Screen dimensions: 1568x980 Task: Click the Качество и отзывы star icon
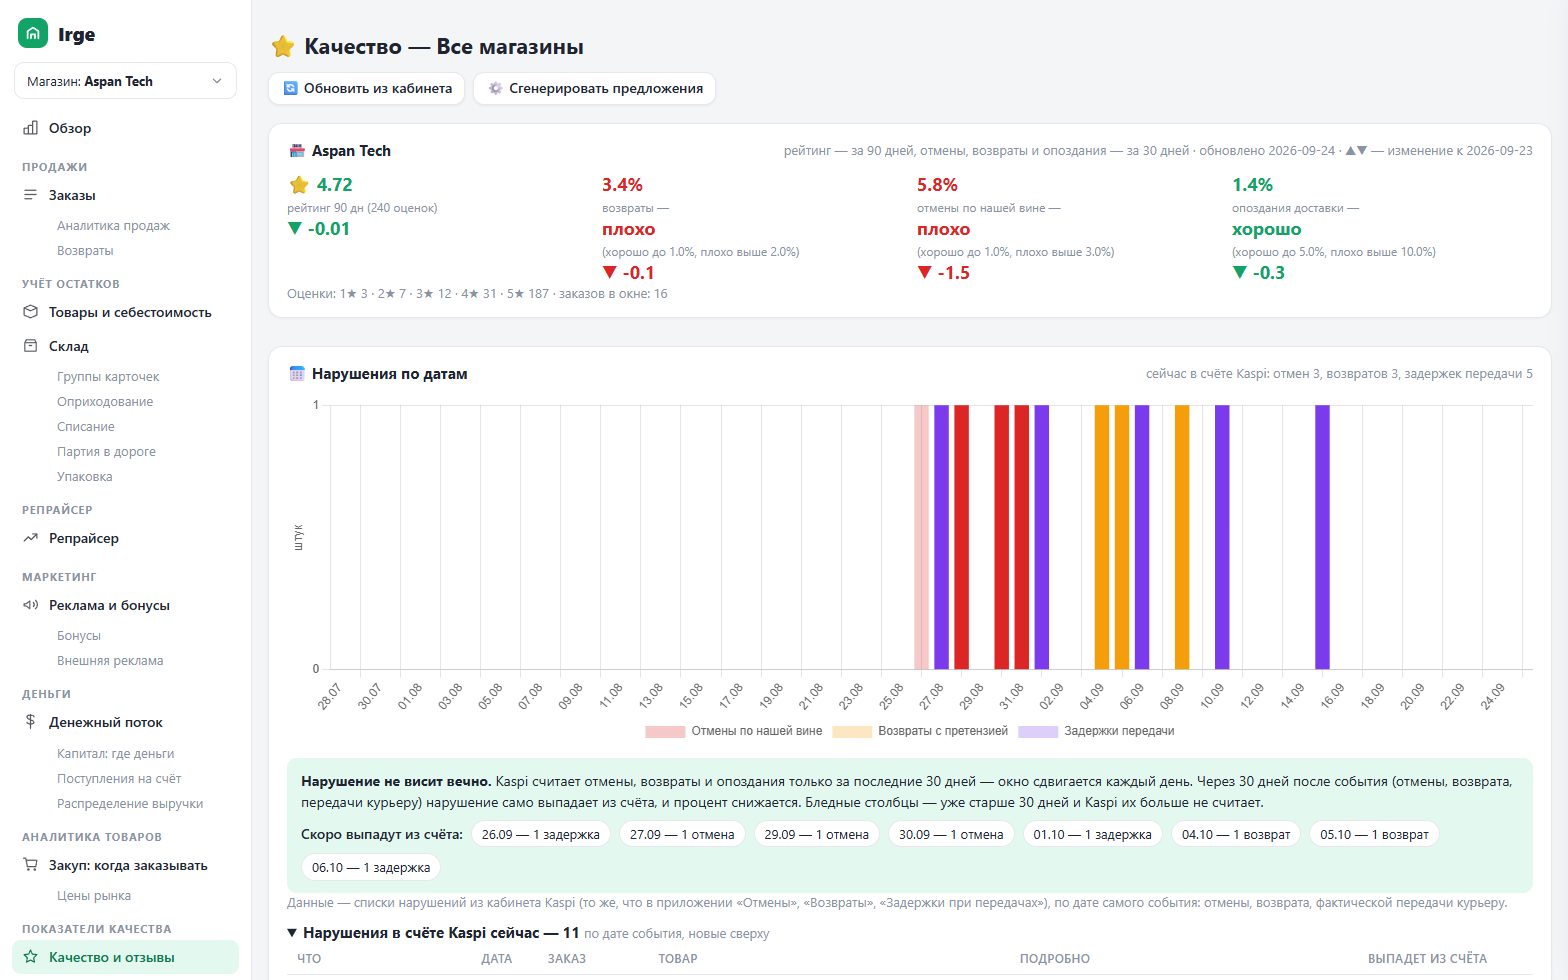31,957
